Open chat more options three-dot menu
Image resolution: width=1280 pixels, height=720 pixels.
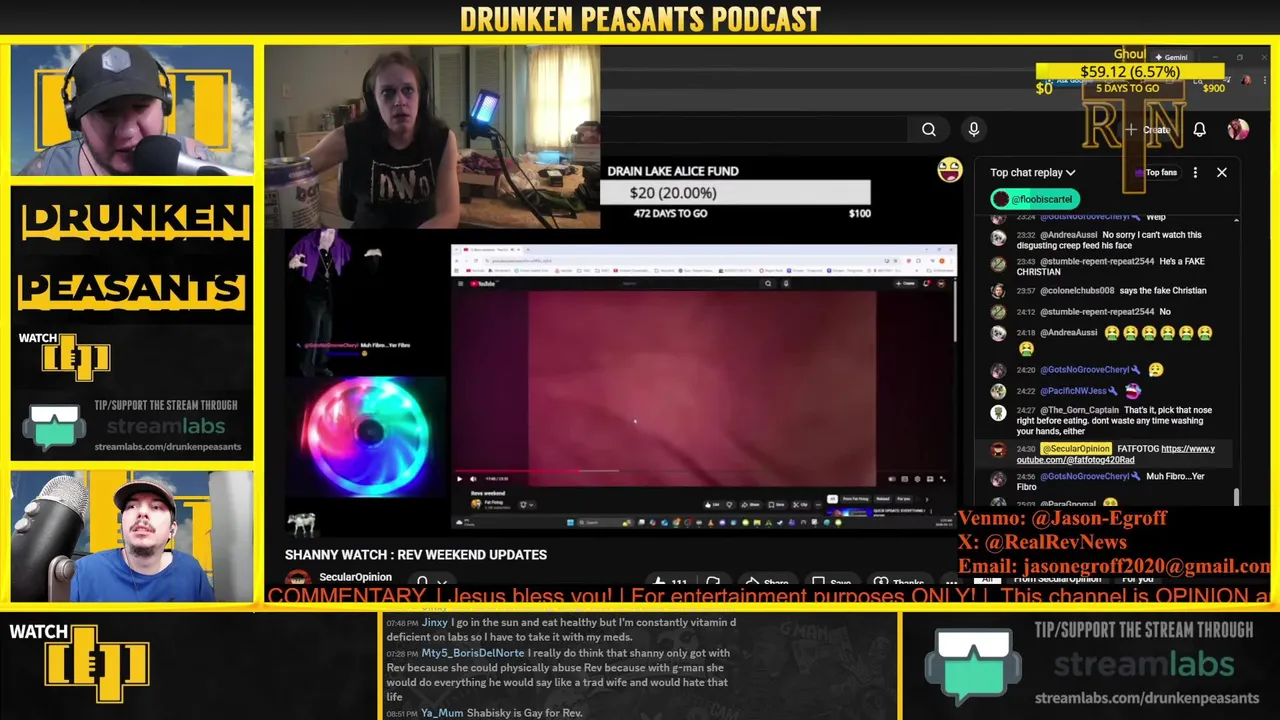pyautogui.click(x=1195, y=172)
